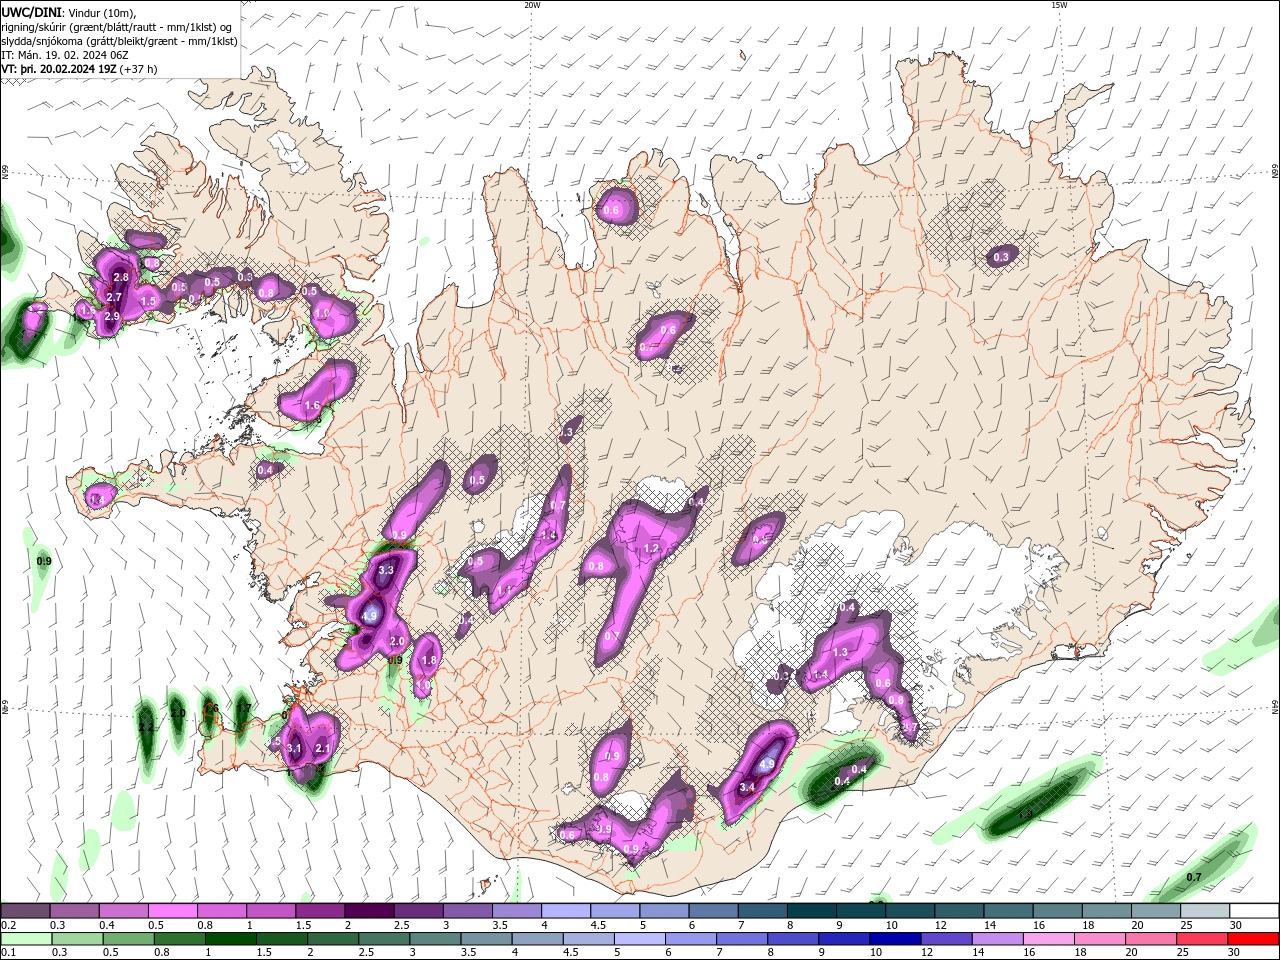Pick the final 30 swatch in top legend
Viewport: 1280px width, 960px height.
[1254, 911]
